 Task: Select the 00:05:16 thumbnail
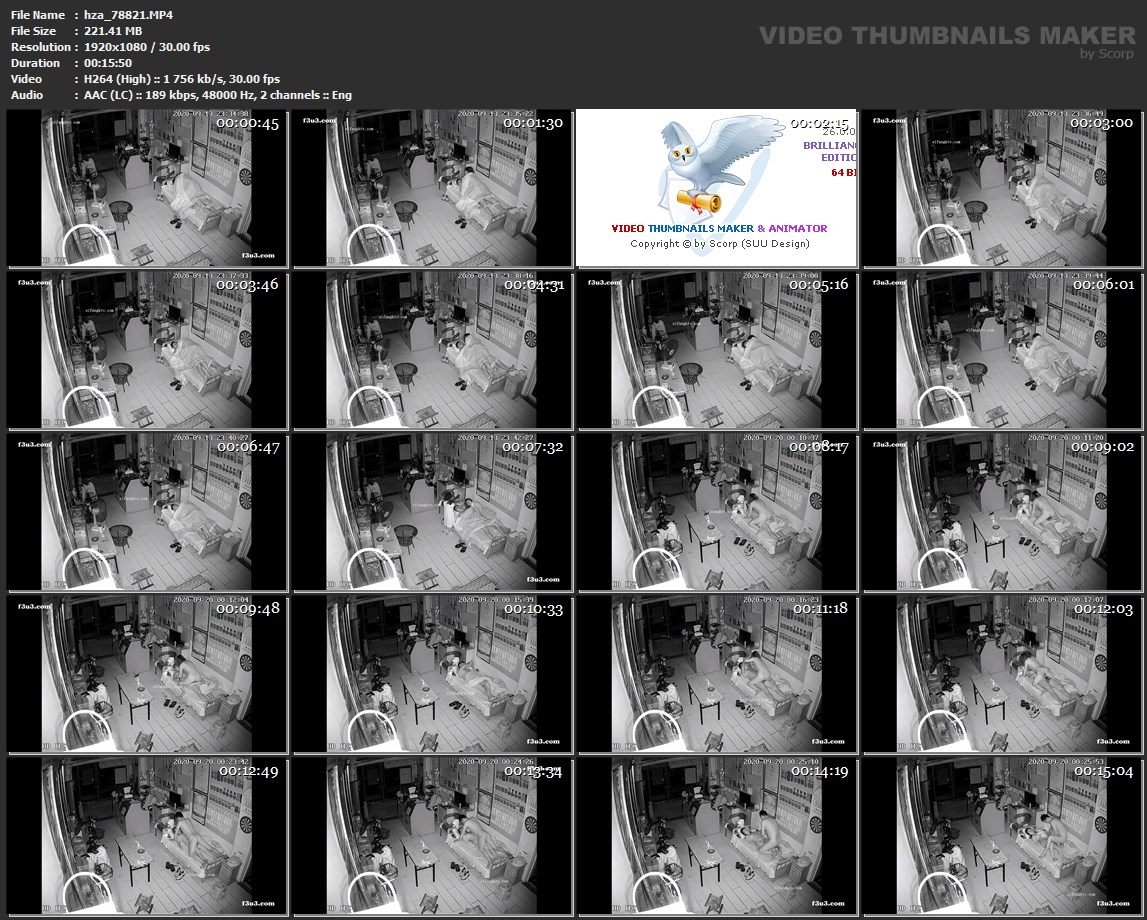coord(718,350)
